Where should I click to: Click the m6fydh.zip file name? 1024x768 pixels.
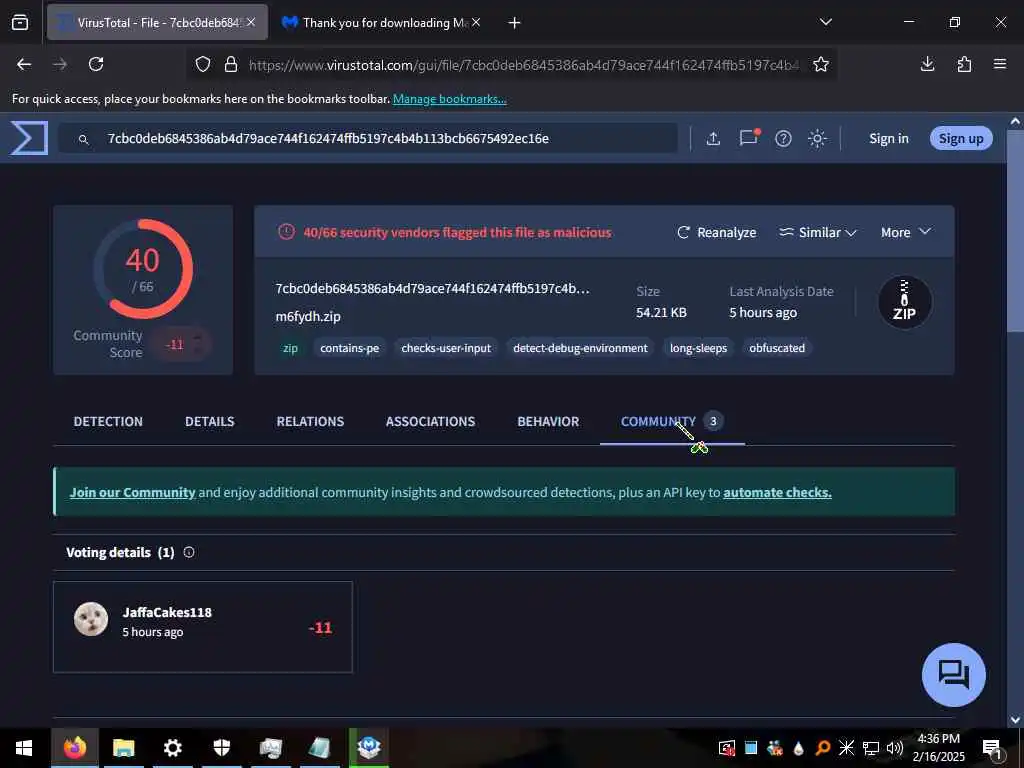308,317
